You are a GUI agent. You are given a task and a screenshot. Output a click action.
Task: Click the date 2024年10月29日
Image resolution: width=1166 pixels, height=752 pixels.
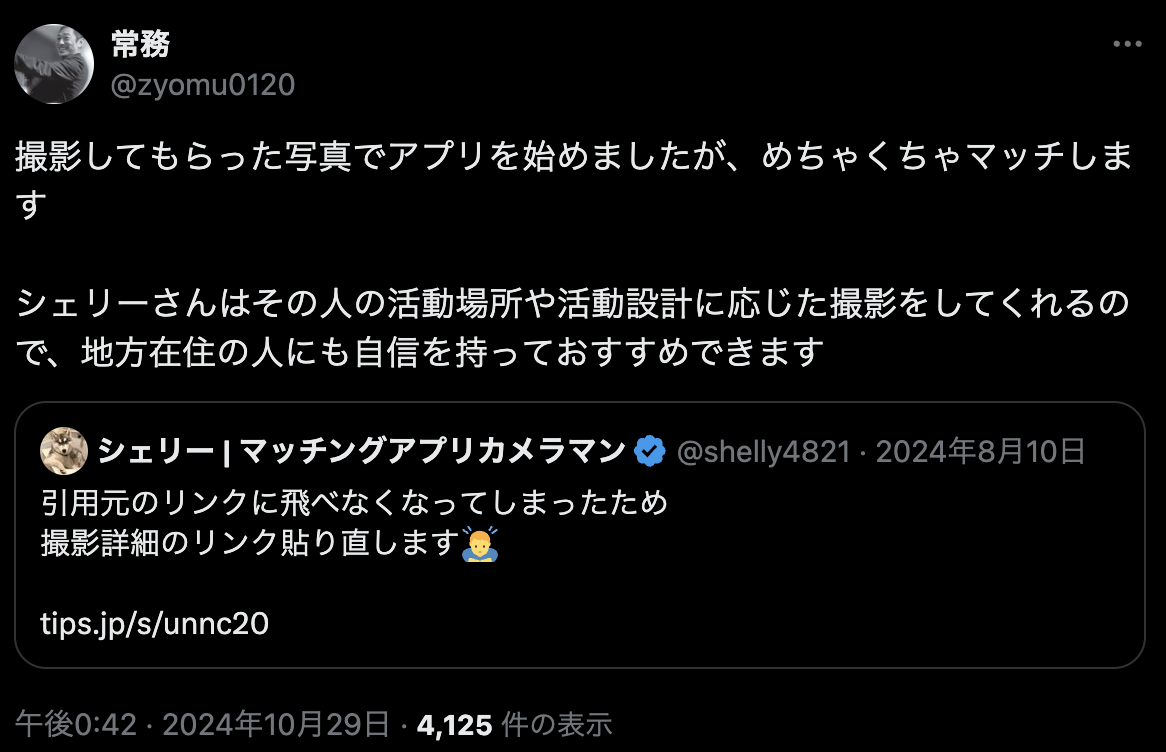[x=276, y=724]
